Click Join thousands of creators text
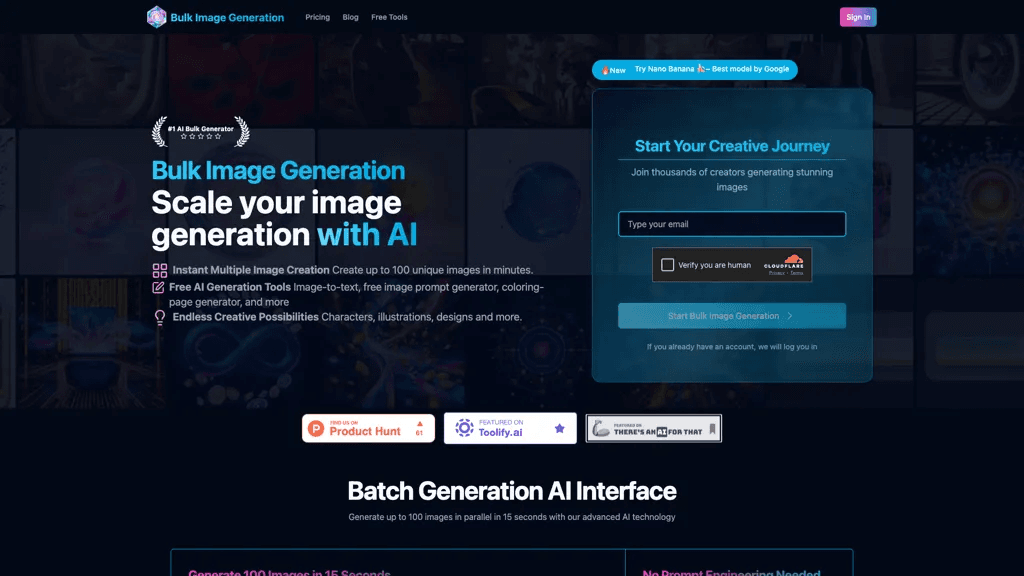Image resolution: width=1024 pixels, height=576 pixels. pos(731,180)
